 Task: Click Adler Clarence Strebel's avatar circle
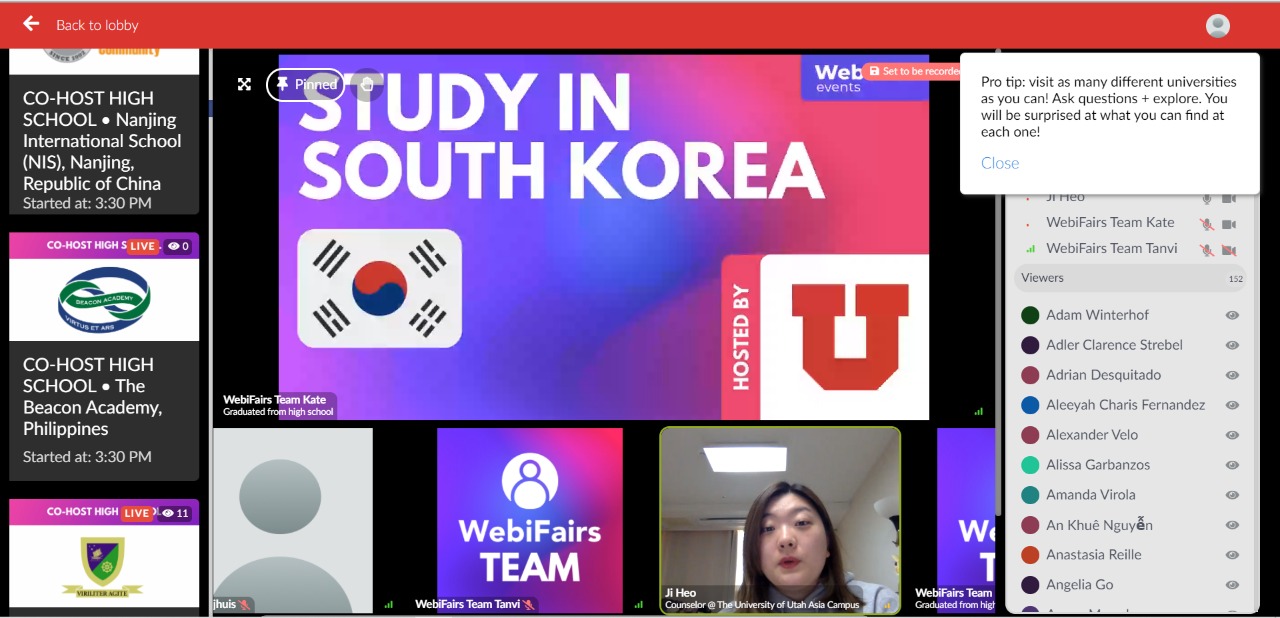pos(1030,345)
